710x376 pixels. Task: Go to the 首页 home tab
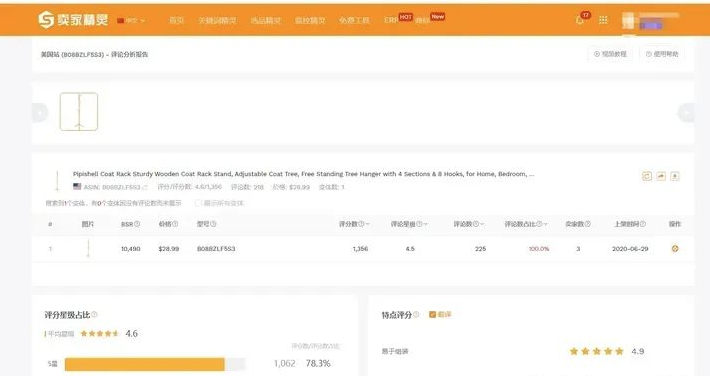point(176,20)
